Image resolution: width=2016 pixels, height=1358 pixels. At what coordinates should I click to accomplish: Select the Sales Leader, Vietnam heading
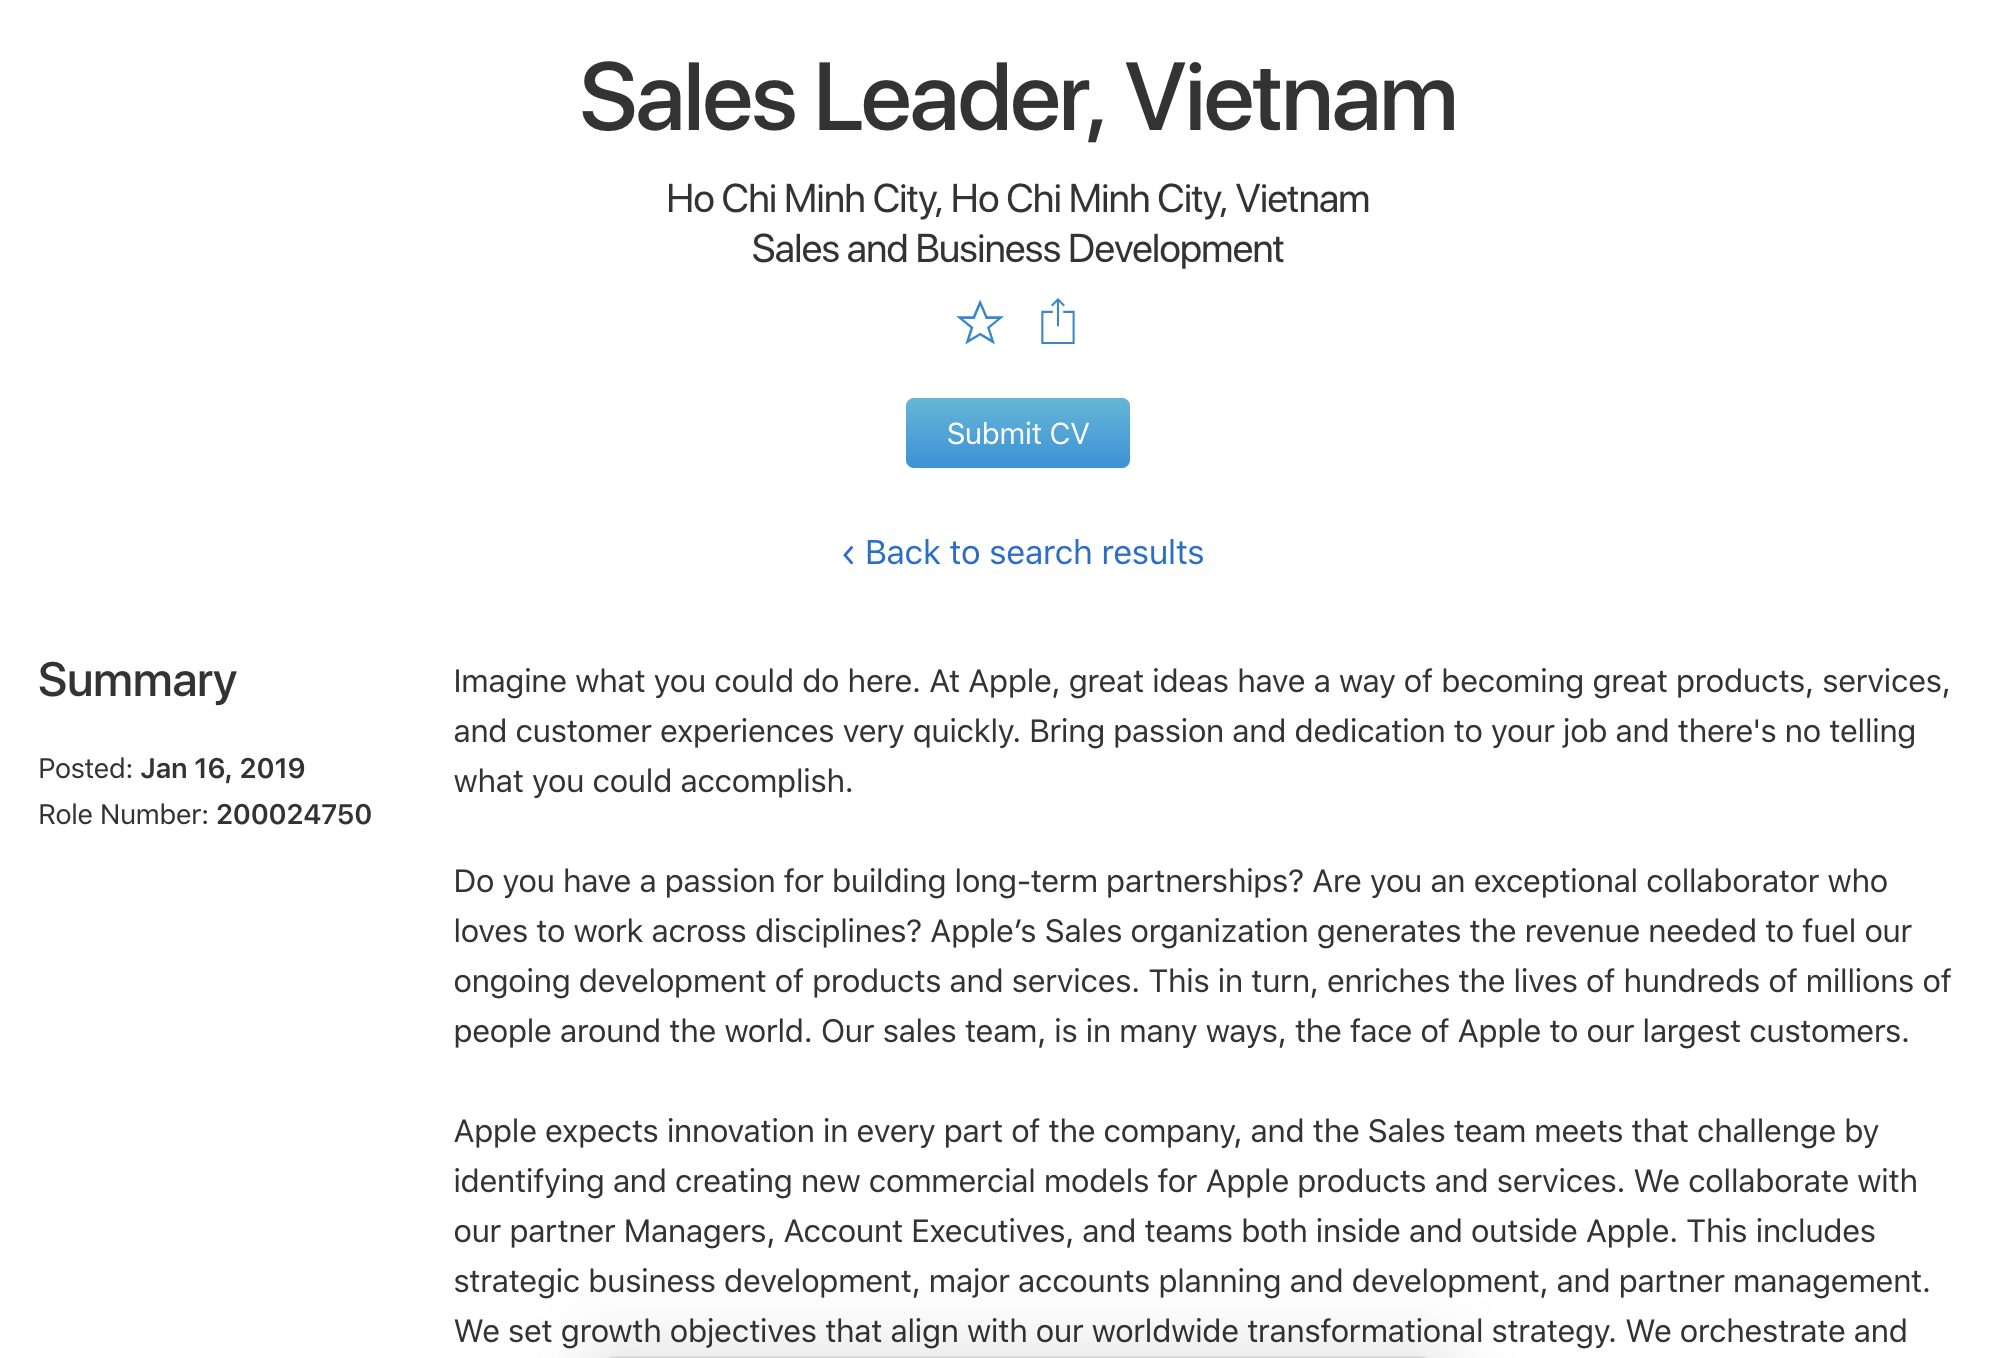click(1017, 97)
